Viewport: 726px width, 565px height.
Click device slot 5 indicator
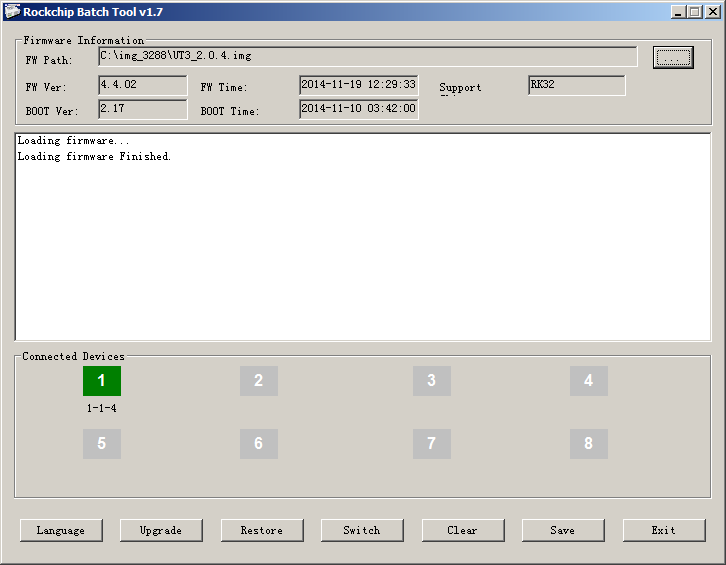101,444
